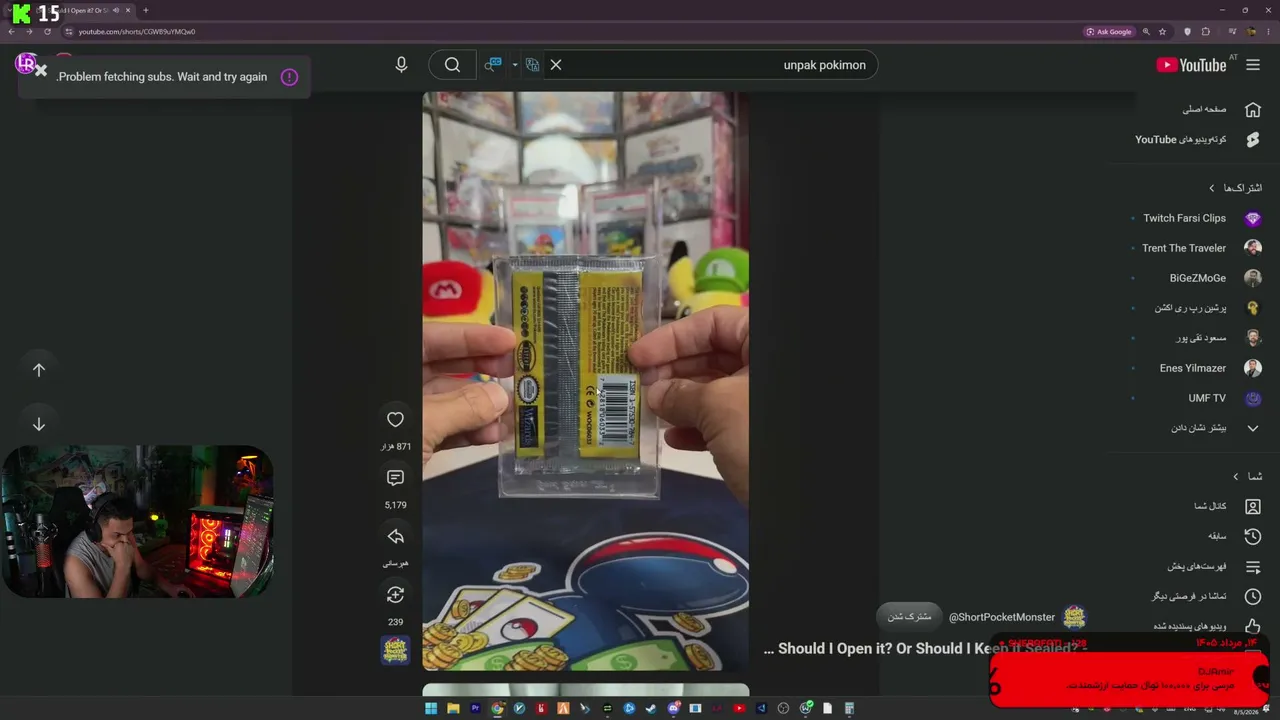Share the Short with the arrow icon

coord(395,537)
